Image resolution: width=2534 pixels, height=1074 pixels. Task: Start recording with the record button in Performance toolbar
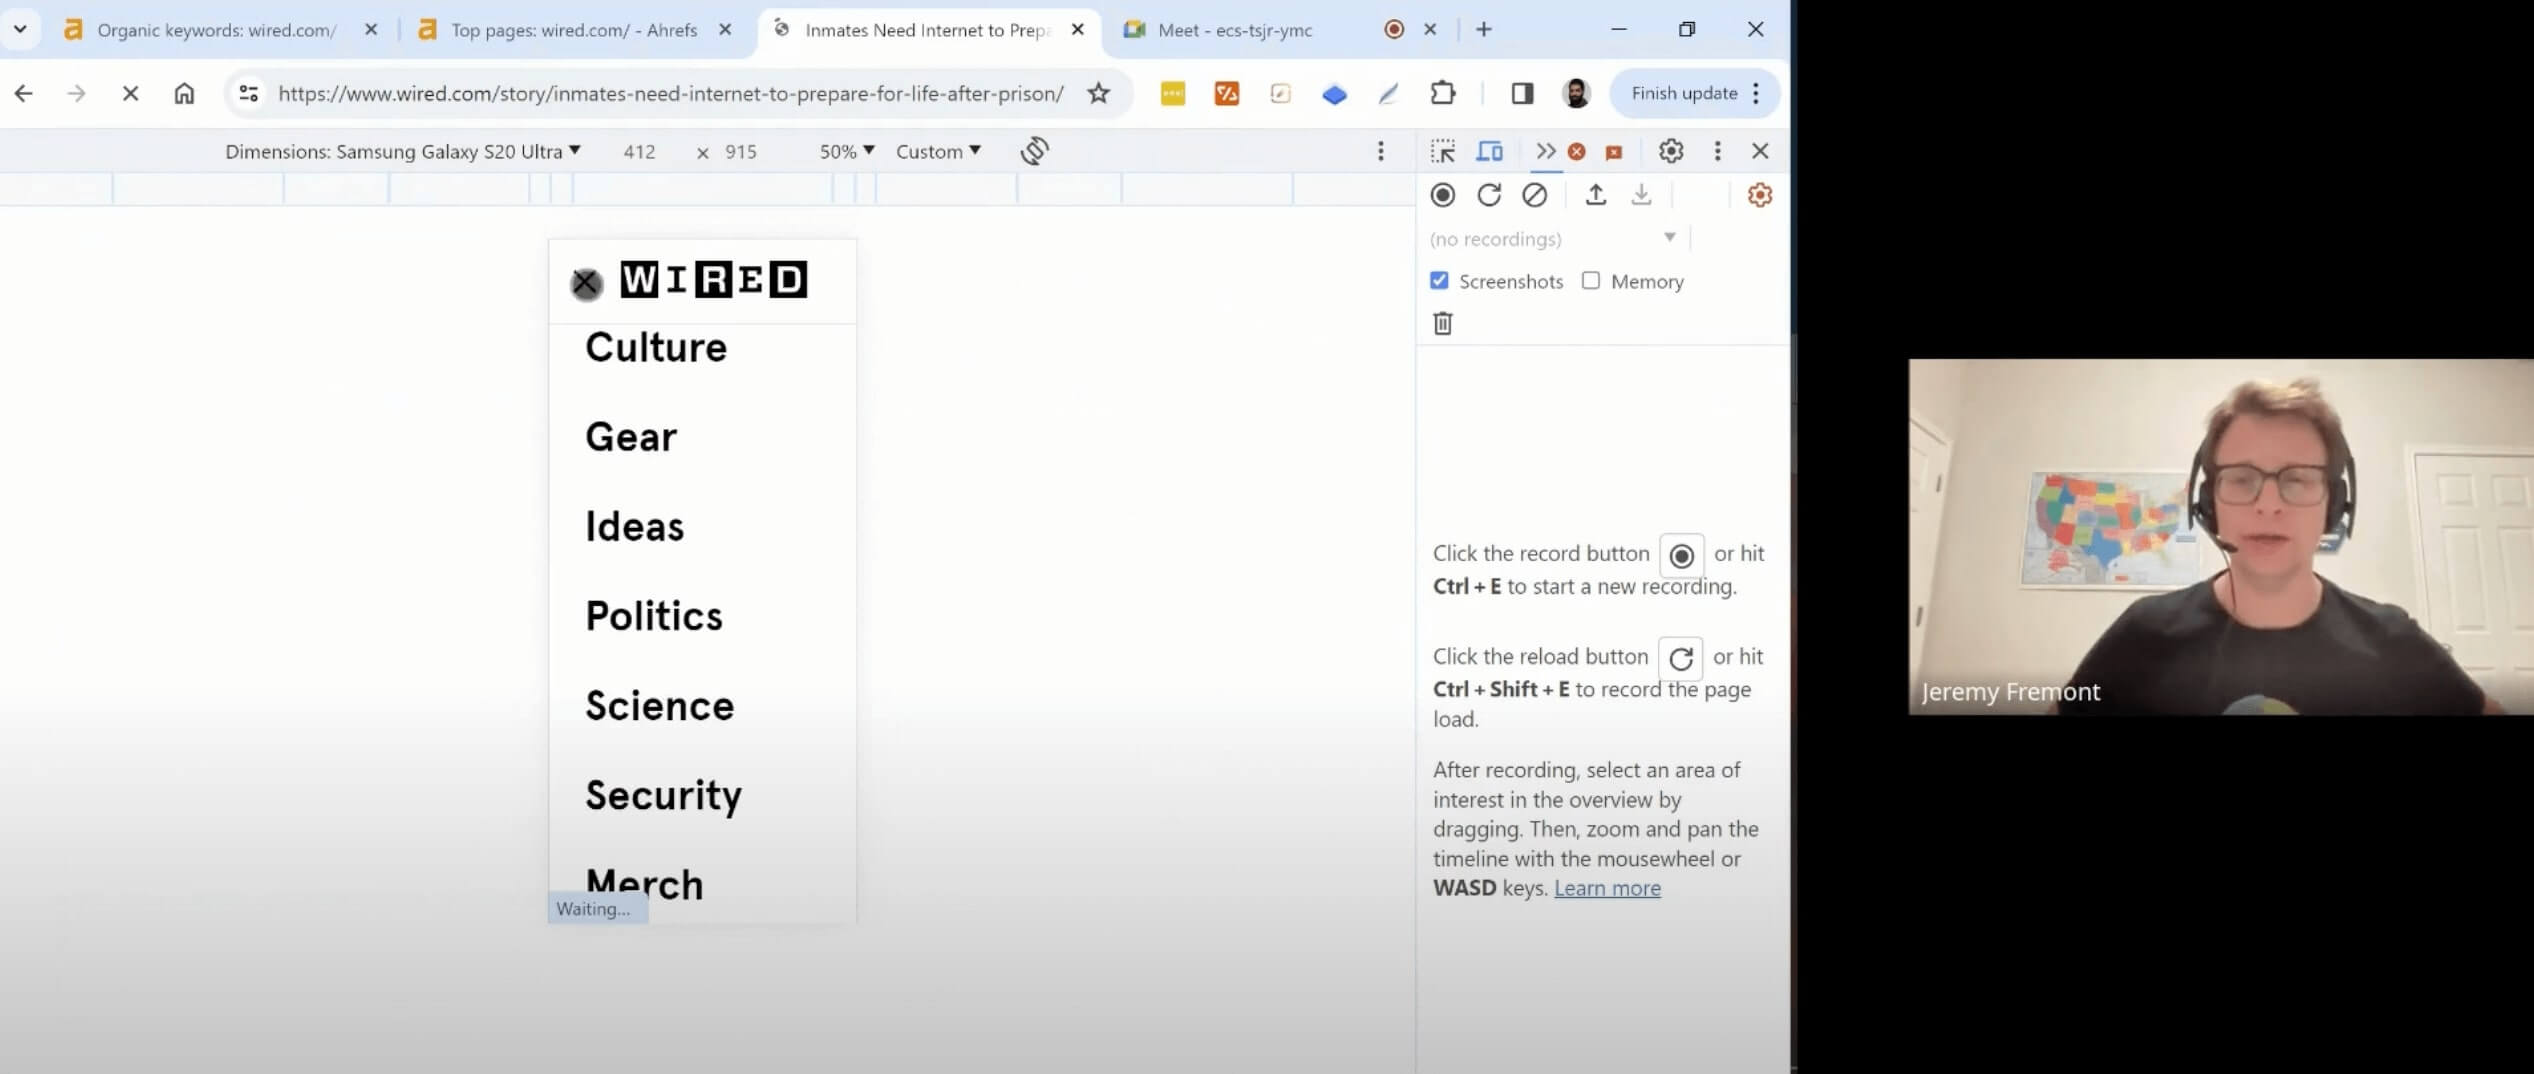pyautogui.click(x=1442, y=195)
